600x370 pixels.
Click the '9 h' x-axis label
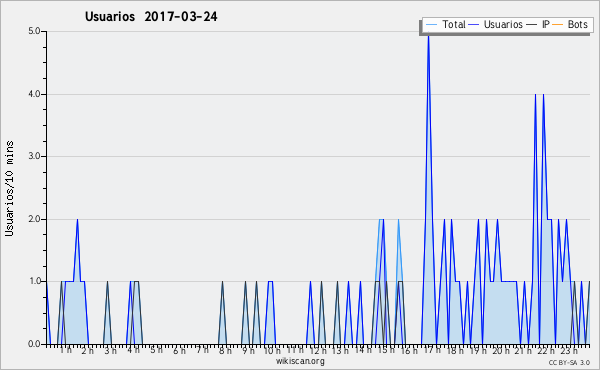click(248, 351)
